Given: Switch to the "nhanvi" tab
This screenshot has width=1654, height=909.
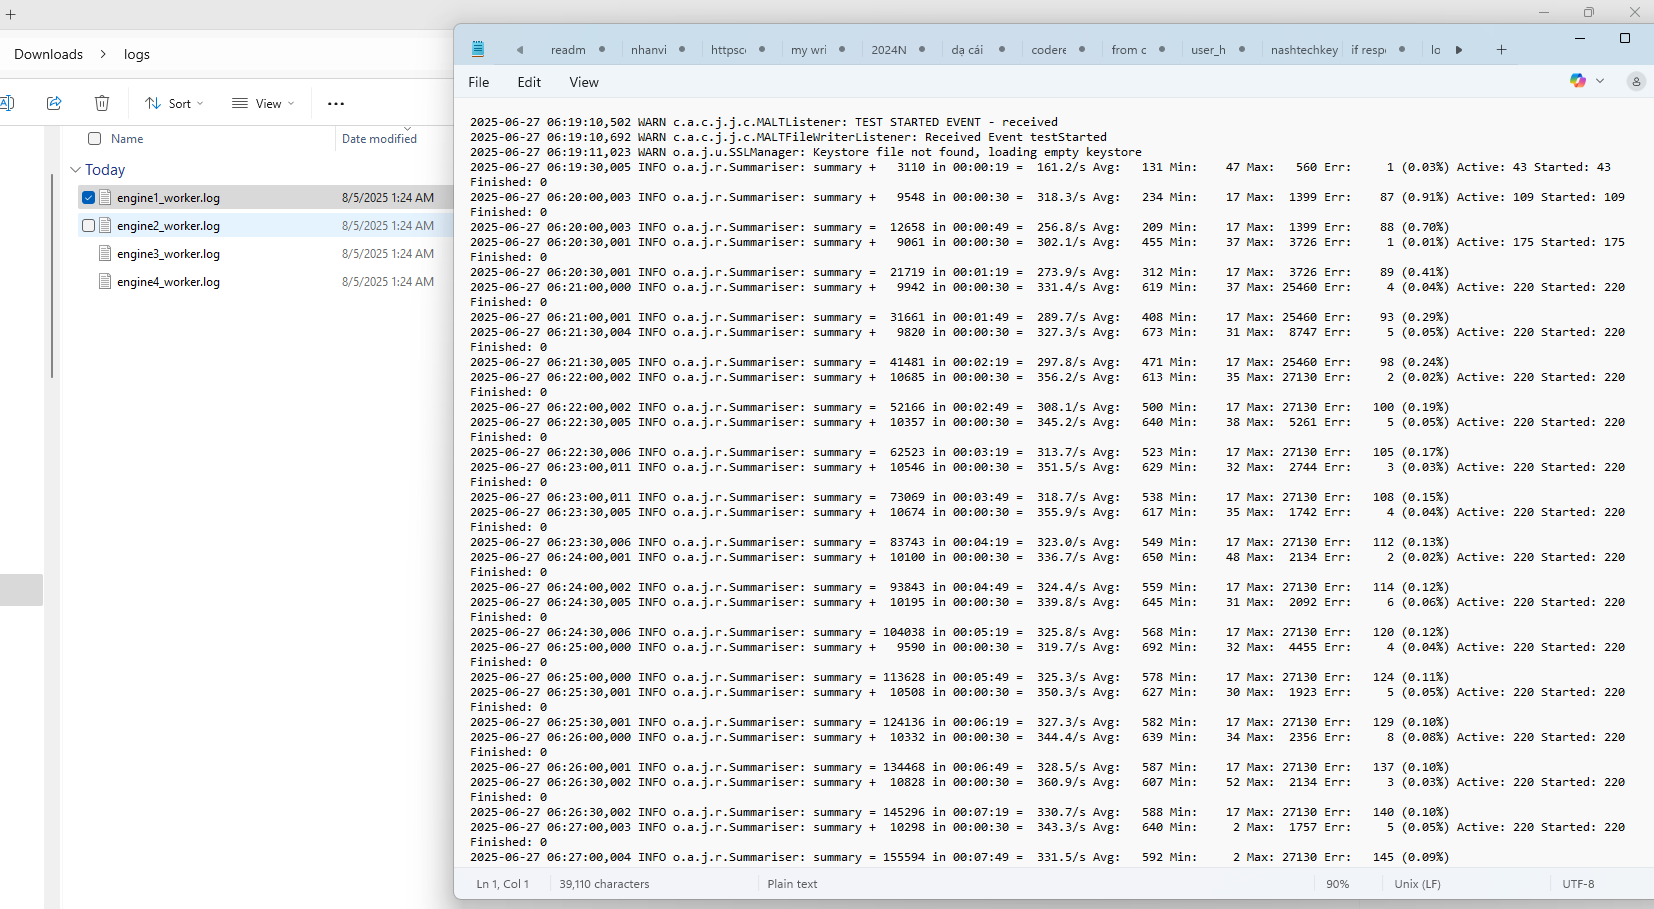Looking at the screenshot, I should (x=649, y=50).
